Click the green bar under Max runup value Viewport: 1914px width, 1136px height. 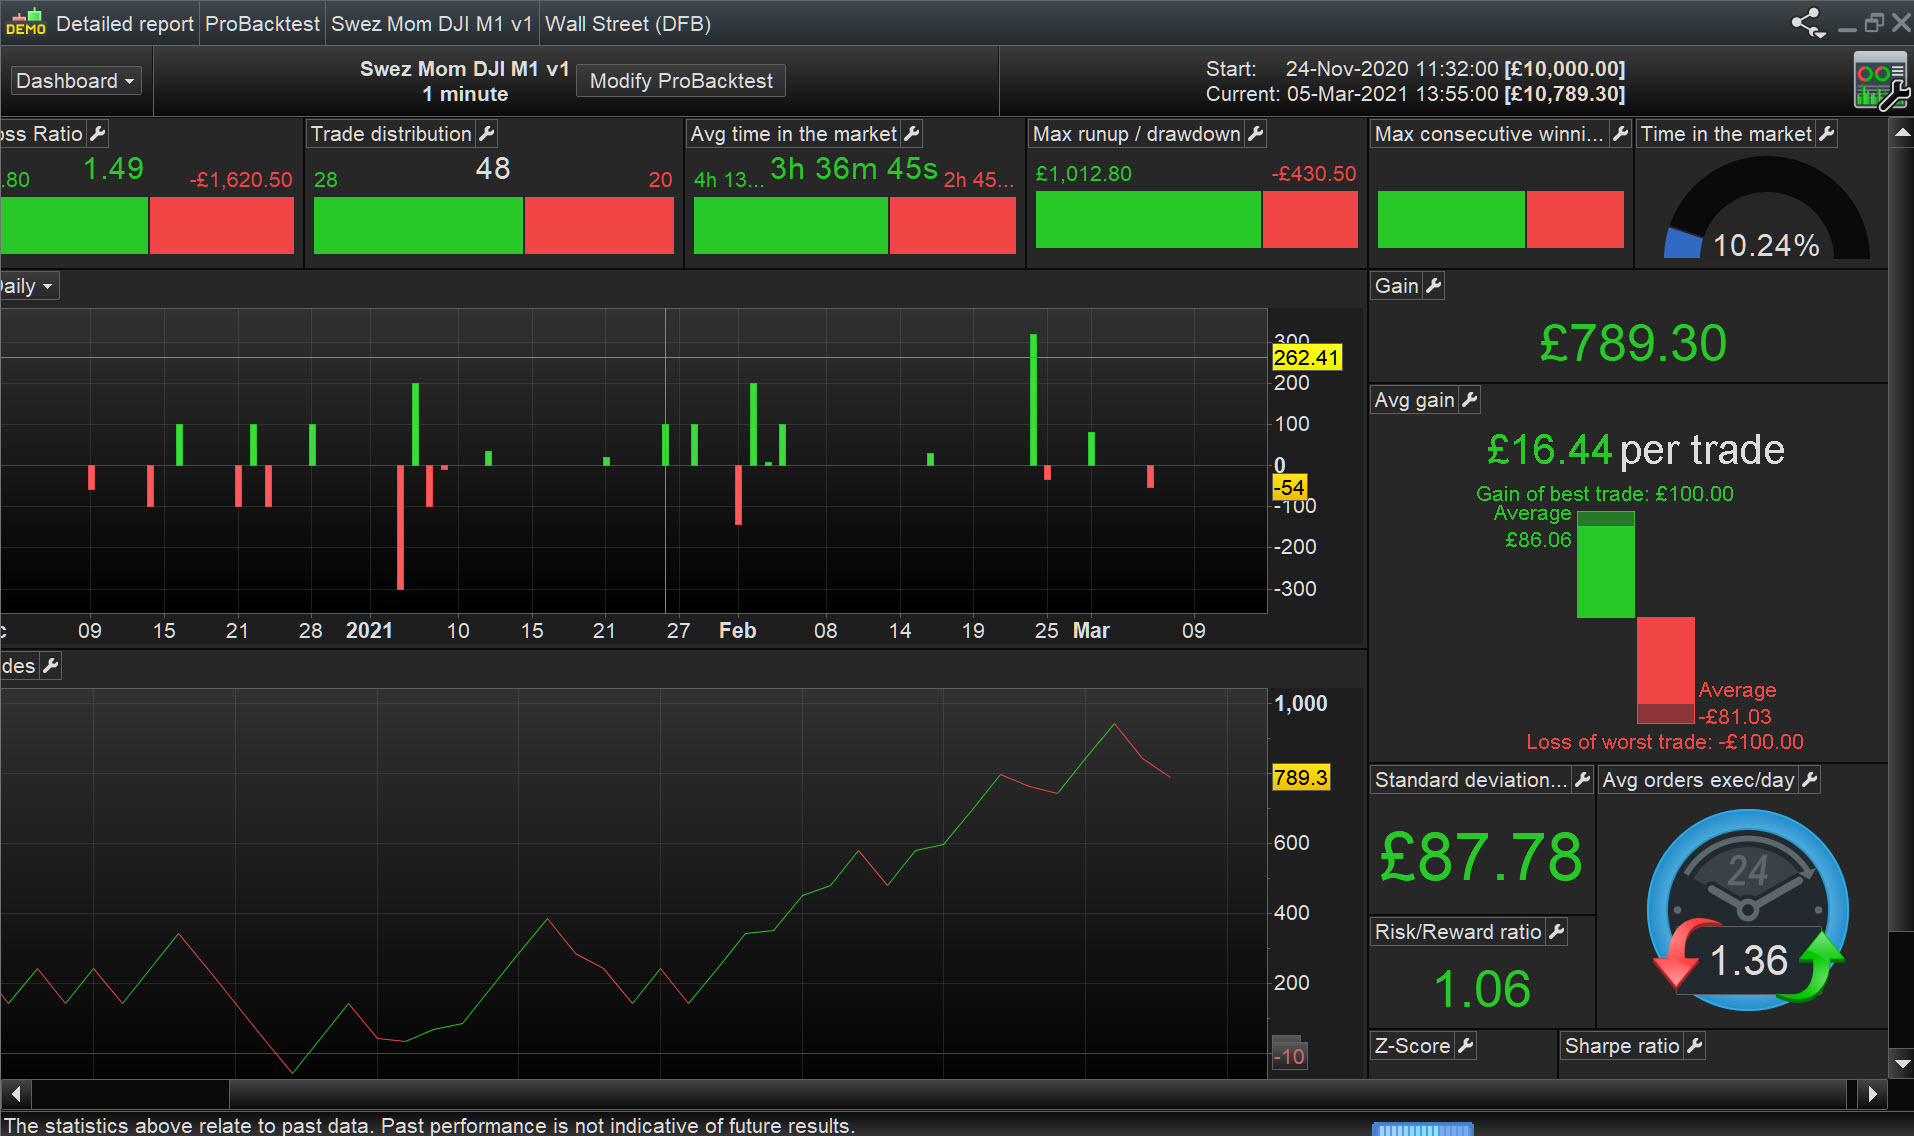click(x=1148, y=219)
